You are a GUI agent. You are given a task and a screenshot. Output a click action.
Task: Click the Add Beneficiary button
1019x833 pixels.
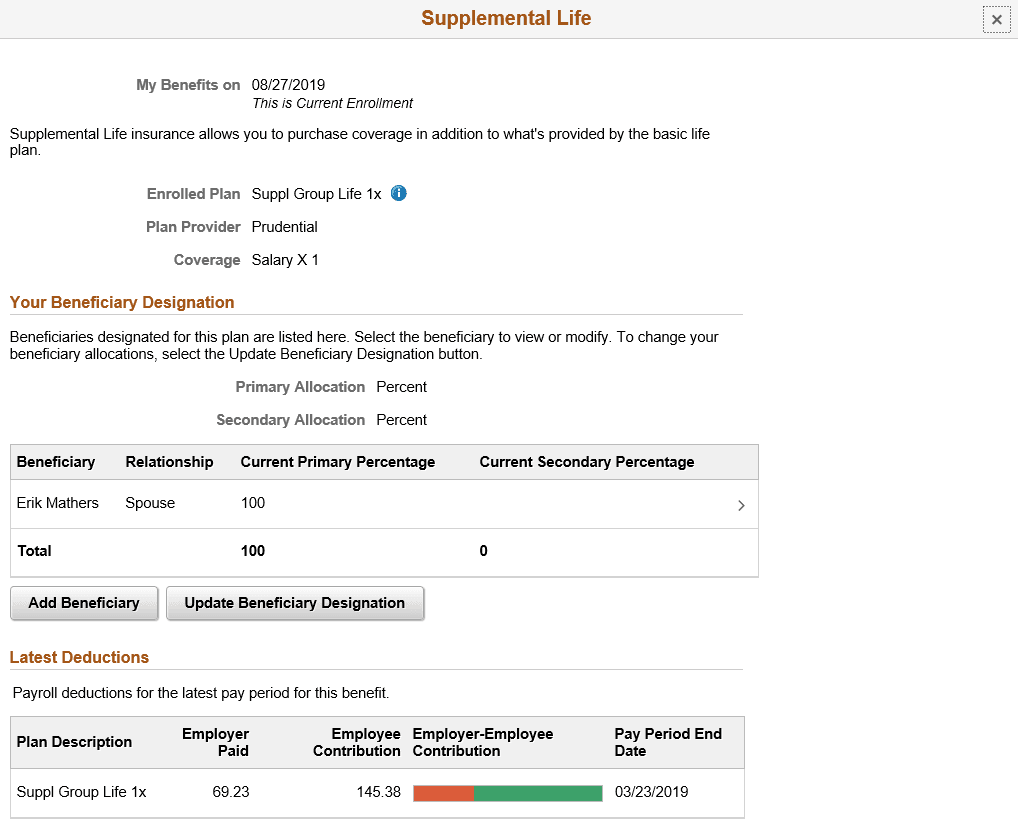[83, 603]
